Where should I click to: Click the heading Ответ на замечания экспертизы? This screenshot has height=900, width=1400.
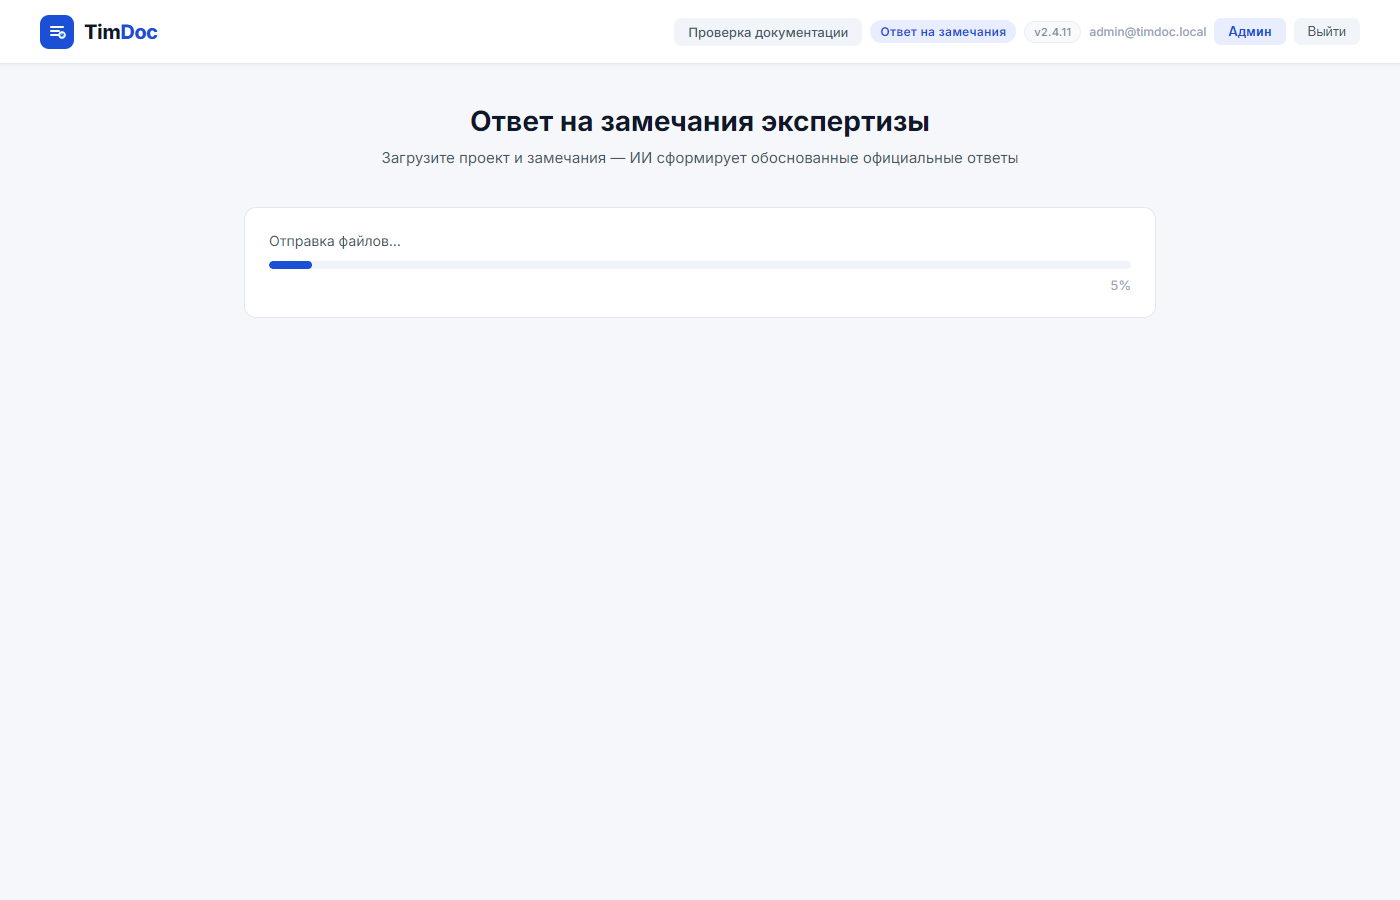(699, 121)
